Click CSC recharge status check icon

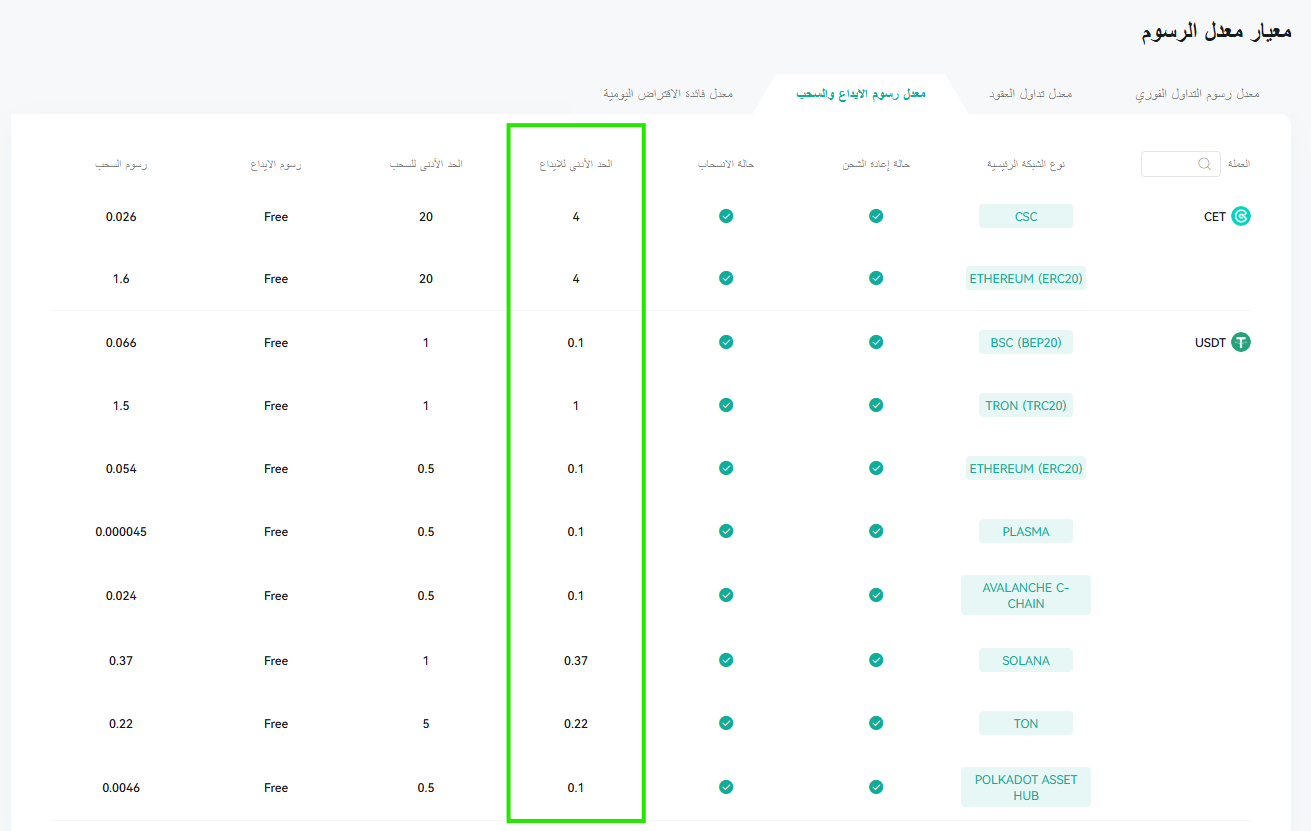pos(876,216)
